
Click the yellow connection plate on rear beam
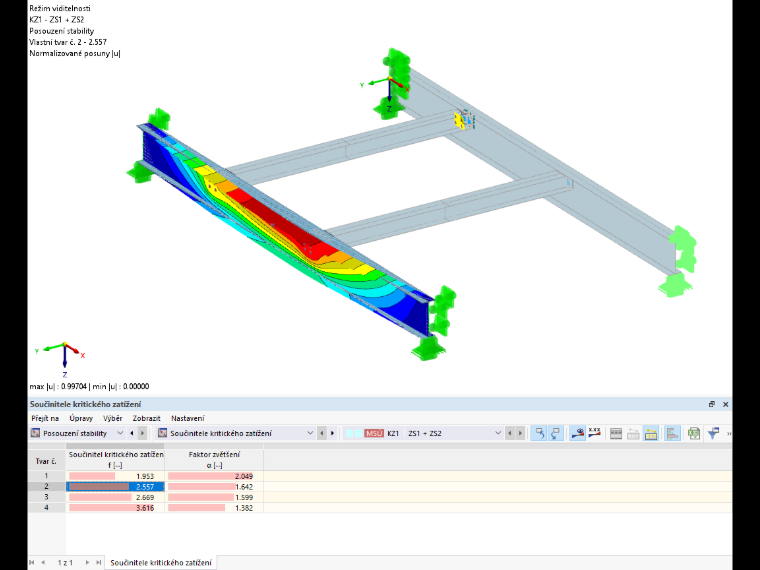pos(459,121)
